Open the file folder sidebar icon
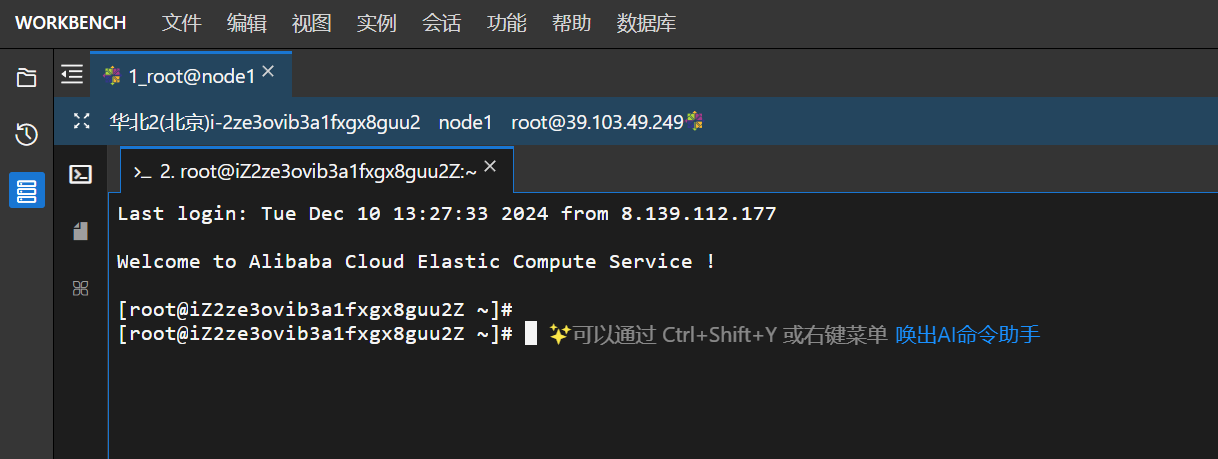 coord(27,78)
